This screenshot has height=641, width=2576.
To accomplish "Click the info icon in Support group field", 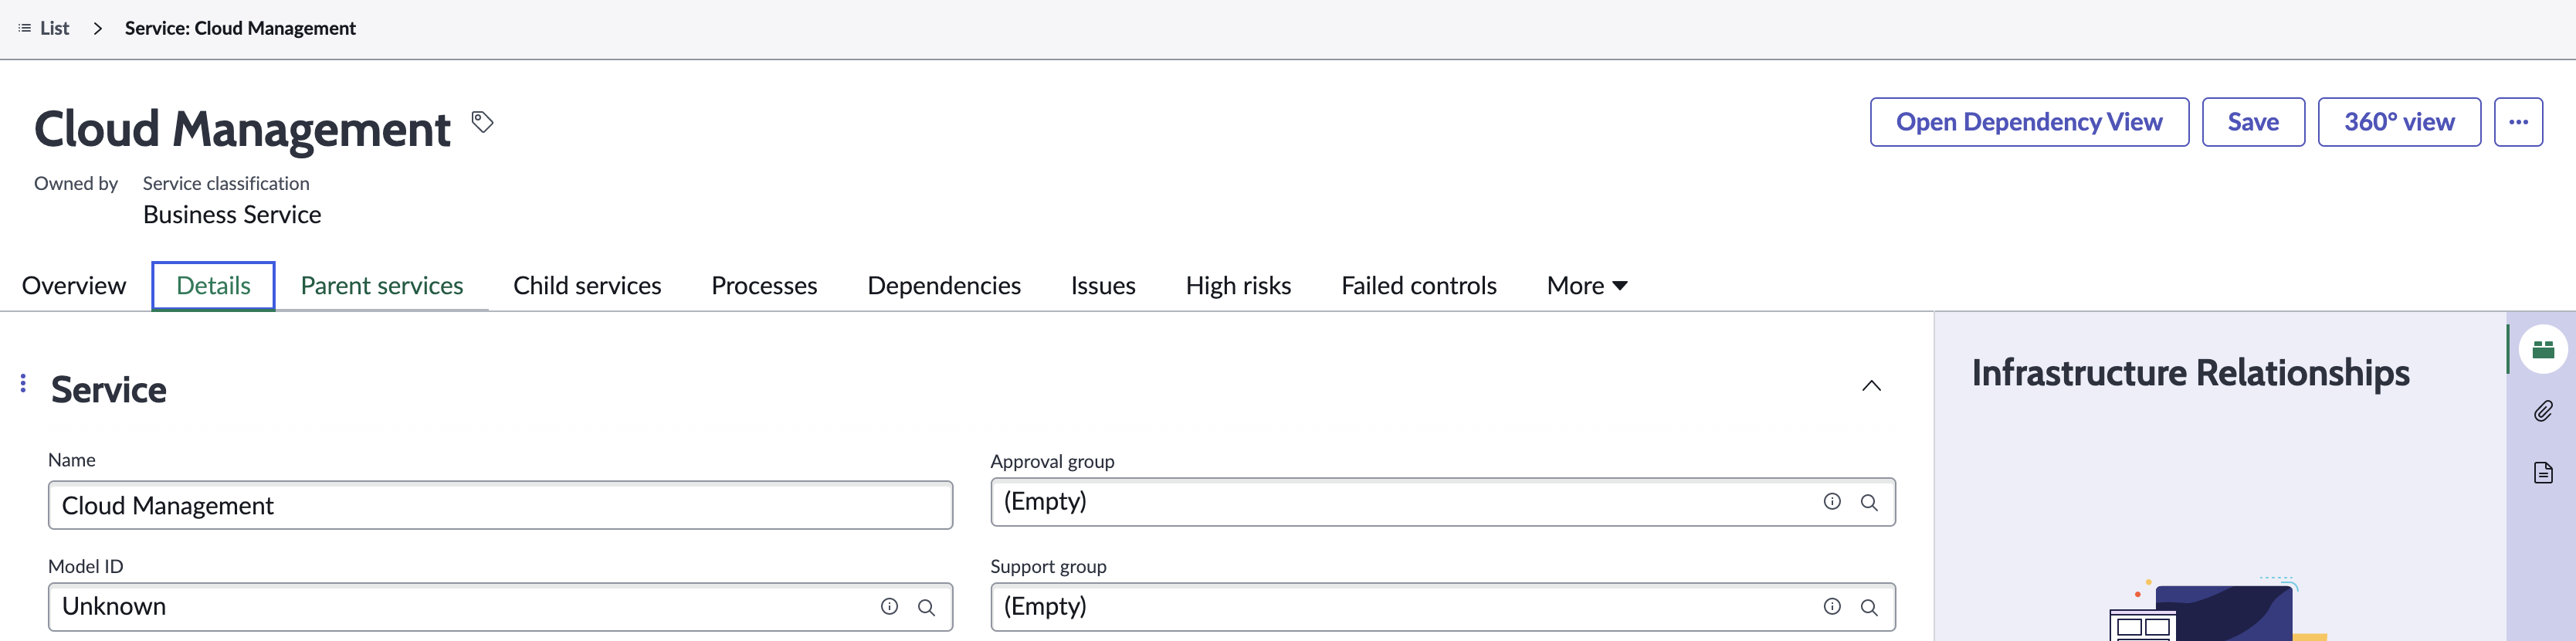I will [x=1831, y=606].
